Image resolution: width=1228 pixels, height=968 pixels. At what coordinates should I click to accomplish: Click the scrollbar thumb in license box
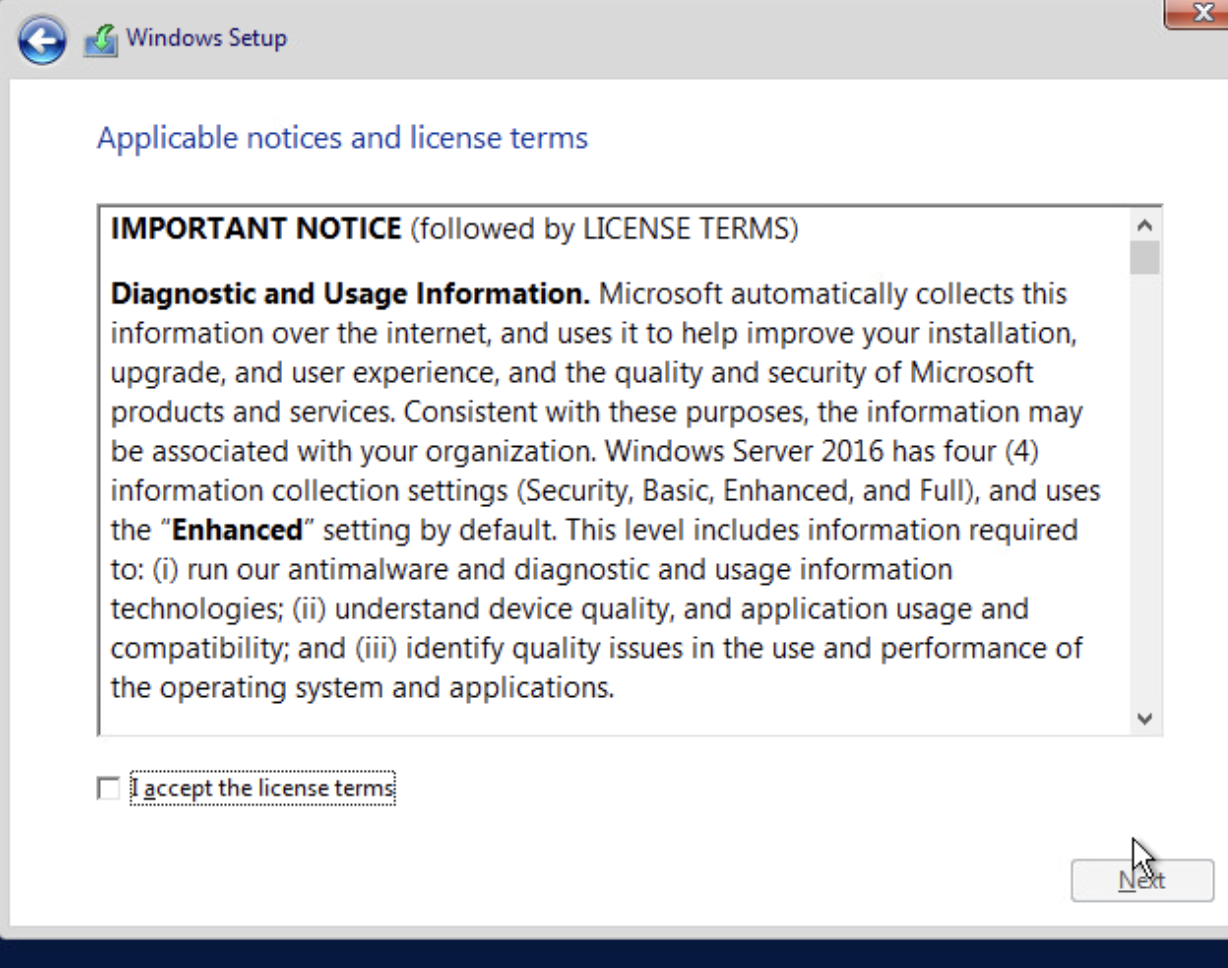(1146, 257)
